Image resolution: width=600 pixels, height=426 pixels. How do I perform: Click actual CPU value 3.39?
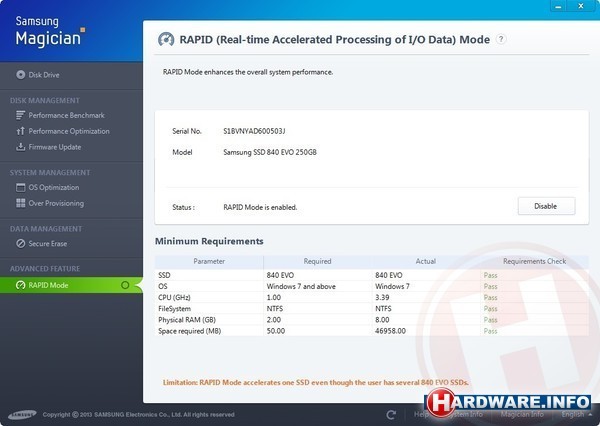pyautogui.click(x=382, y=297)
